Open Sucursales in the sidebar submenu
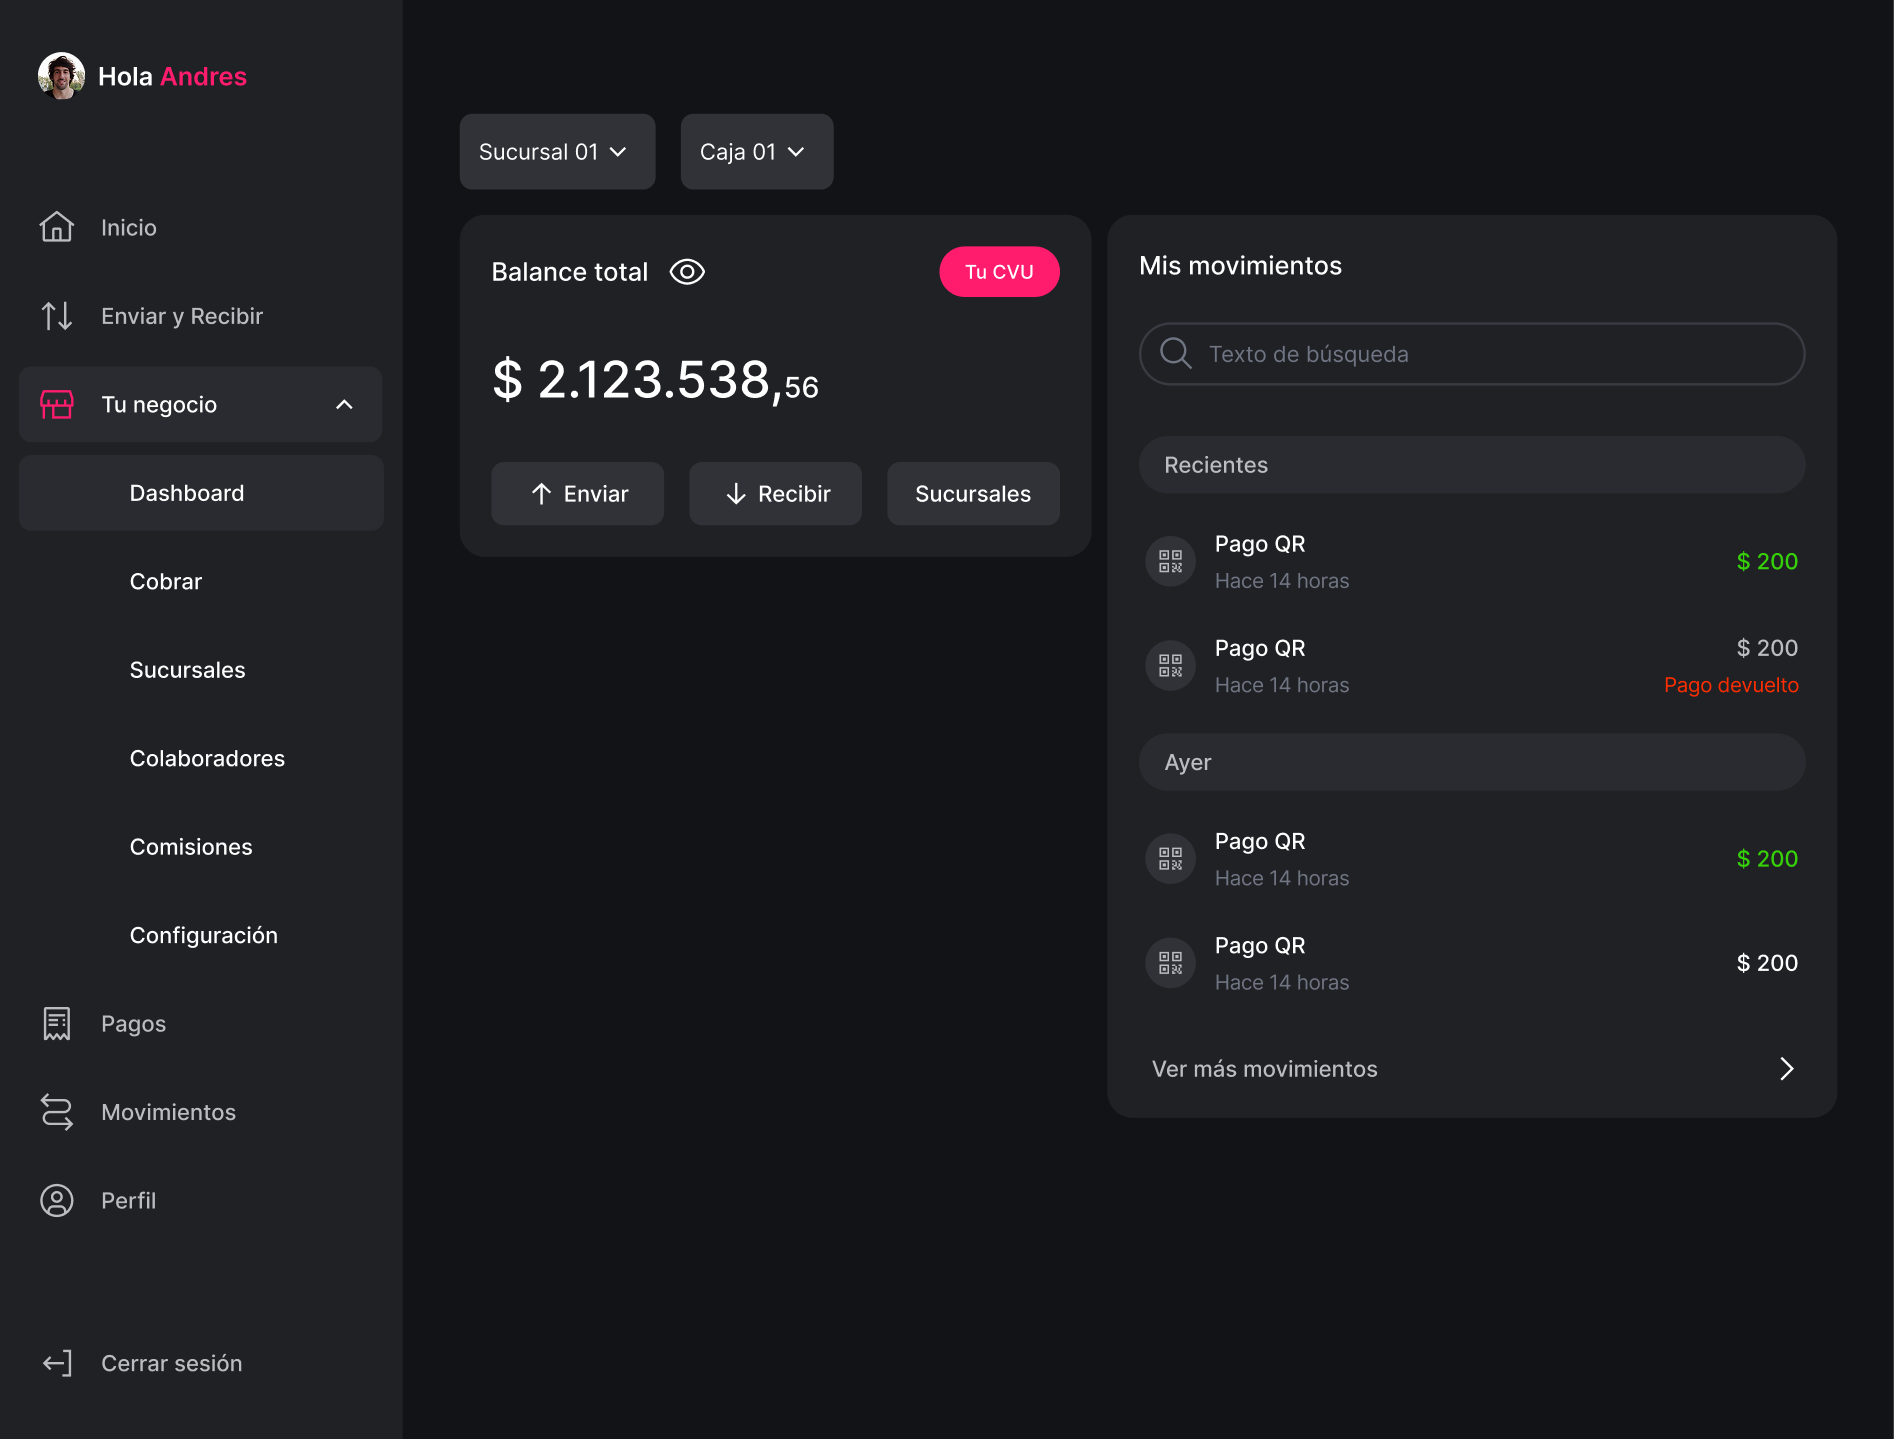 [x=187, y=670]
